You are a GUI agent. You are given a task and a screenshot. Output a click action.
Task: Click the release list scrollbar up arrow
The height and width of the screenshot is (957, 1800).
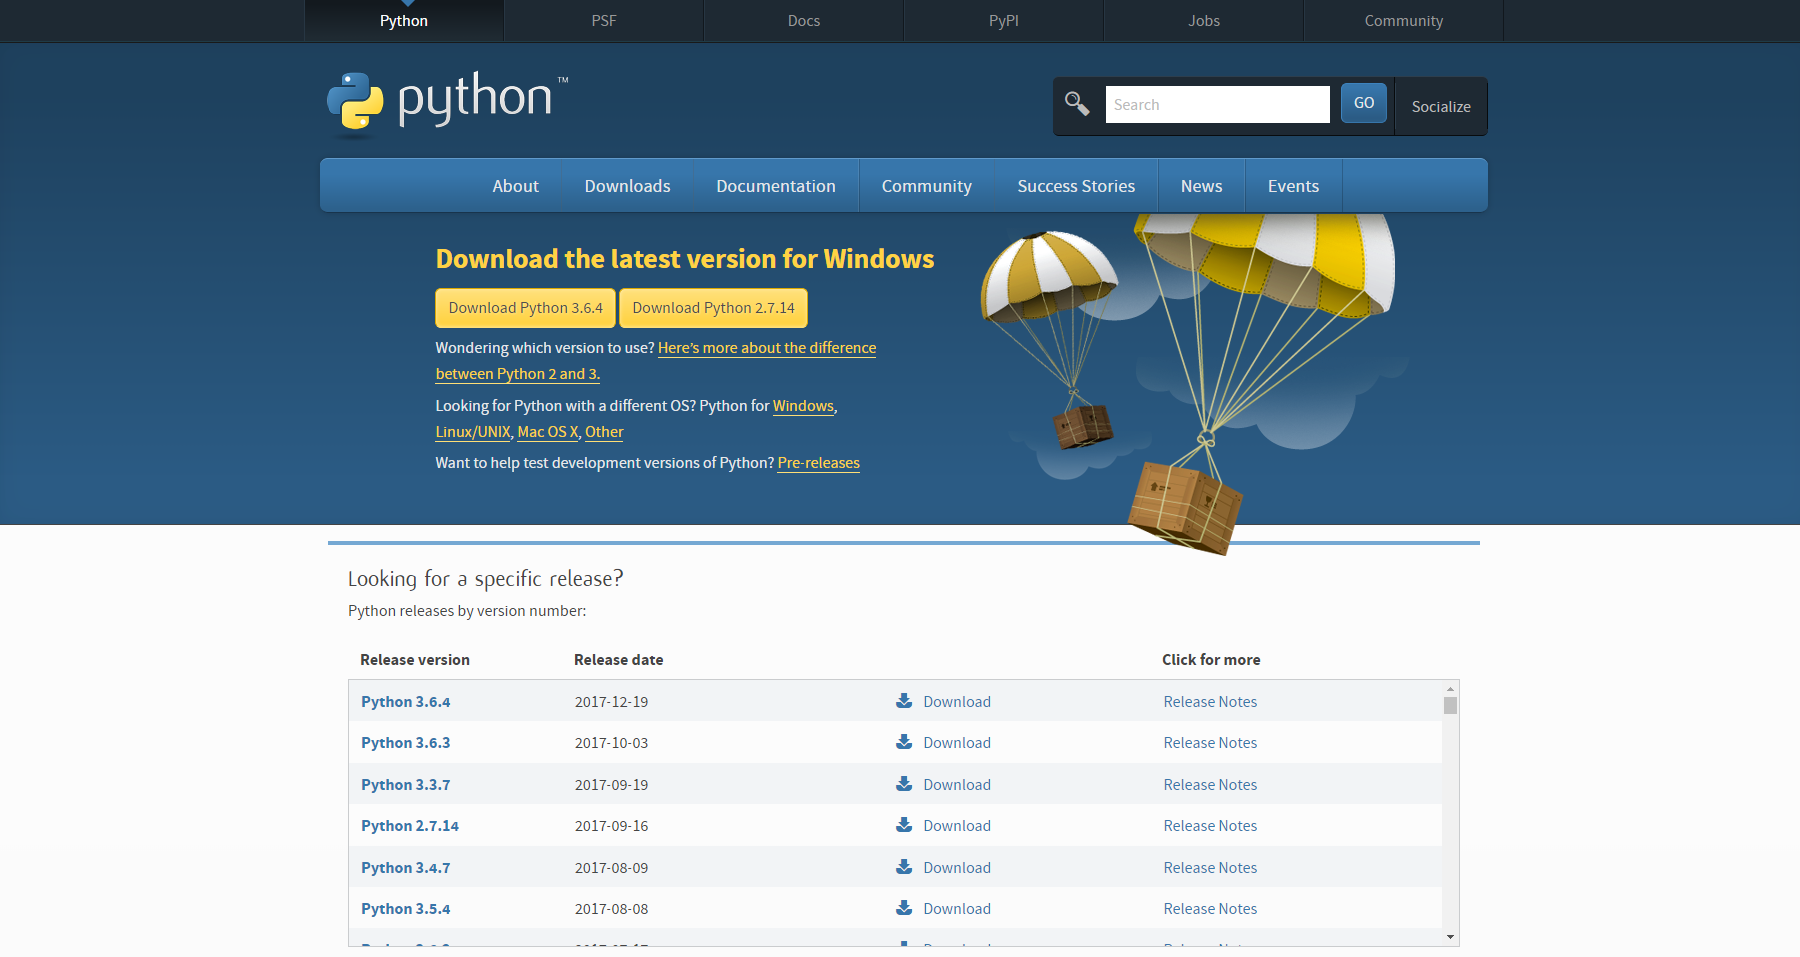(x=1450, y=689)
